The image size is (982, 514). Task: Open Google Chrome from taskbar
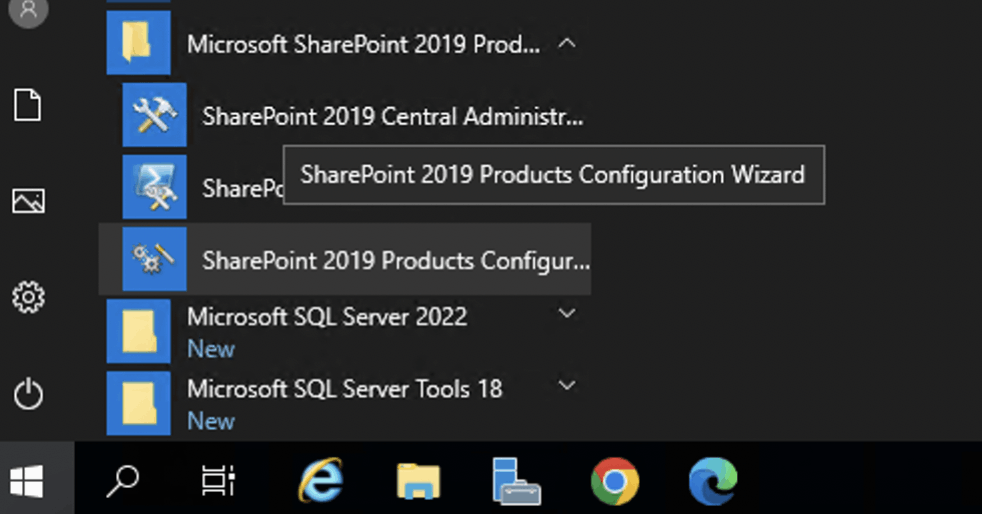point(614,483)
